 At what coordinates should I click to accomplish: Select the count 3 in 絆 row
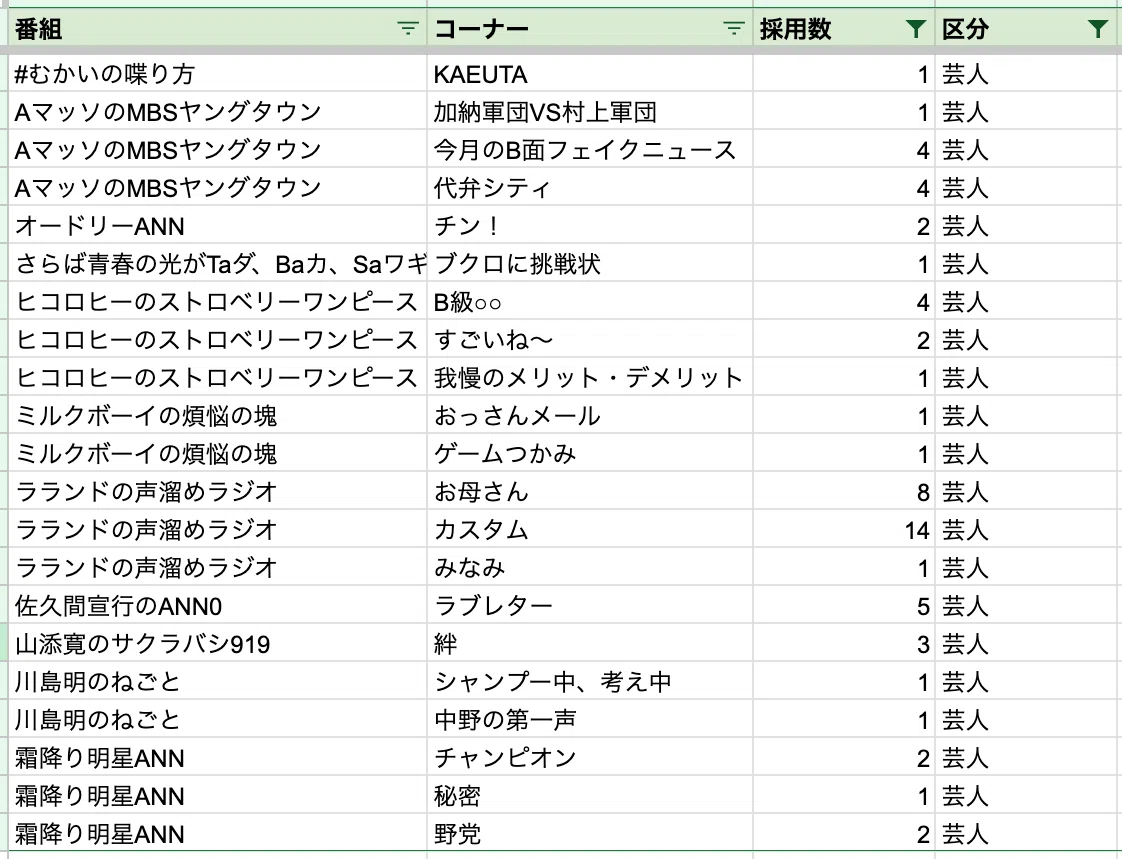click(x=844, y=644)
